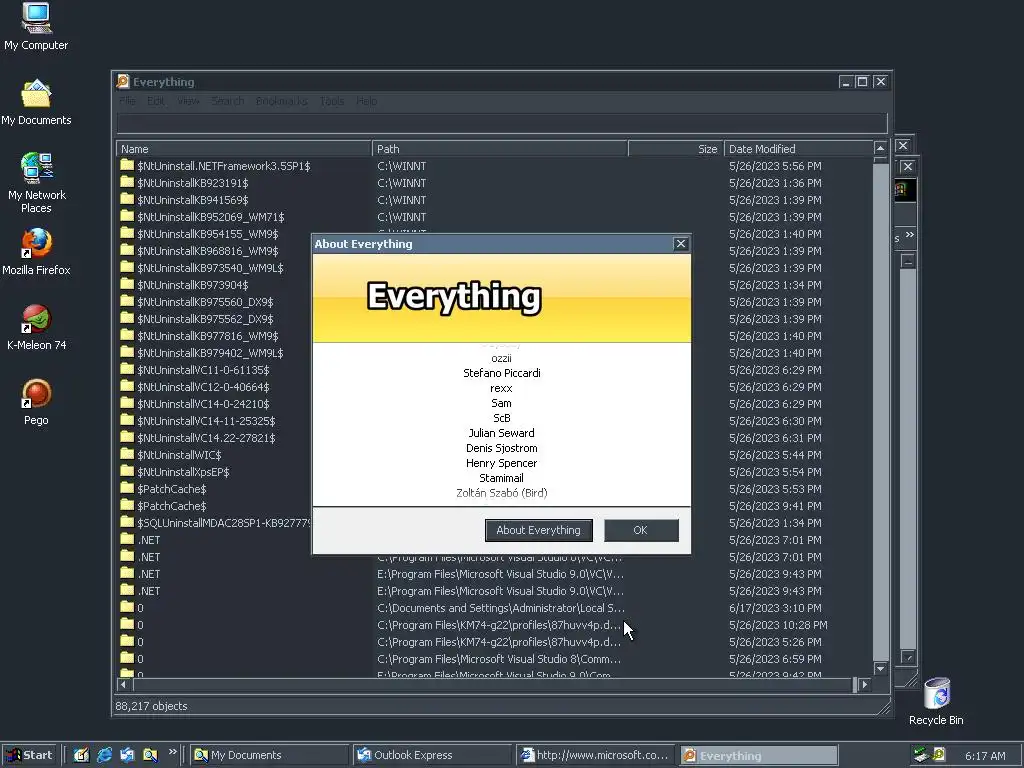Launch K-Meleon 74 from the desktop

click(36, 327)
